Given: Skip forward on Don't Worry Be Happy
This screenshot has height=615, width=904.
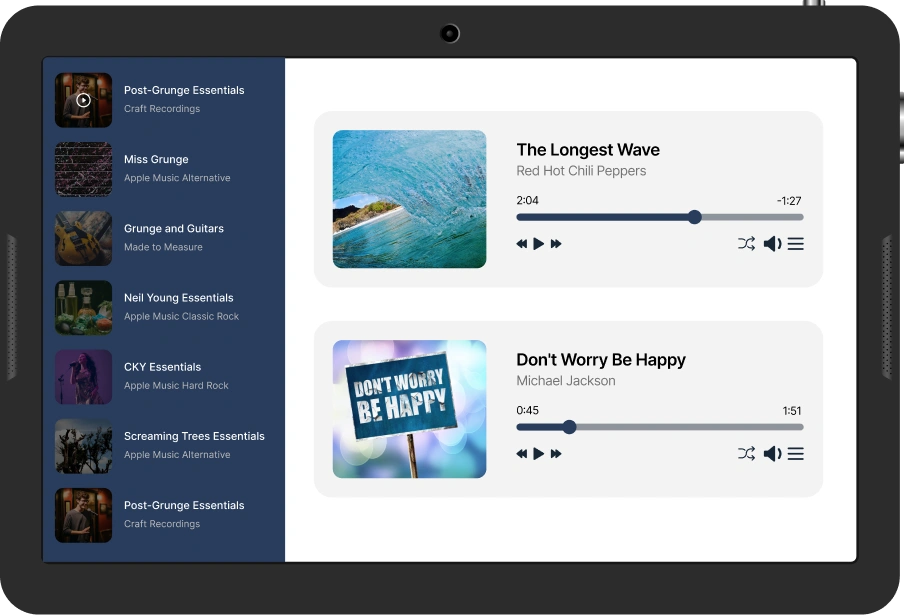Looking at the screenshot, I should (556, 453).
